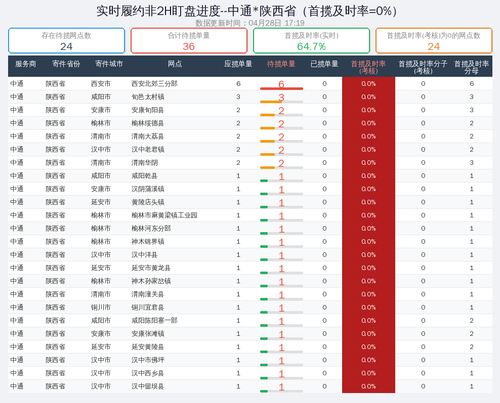Click the 首揽及时率(实时) card showing 64.7%
This screenshot has height=403, width=500.
(311, 41)
